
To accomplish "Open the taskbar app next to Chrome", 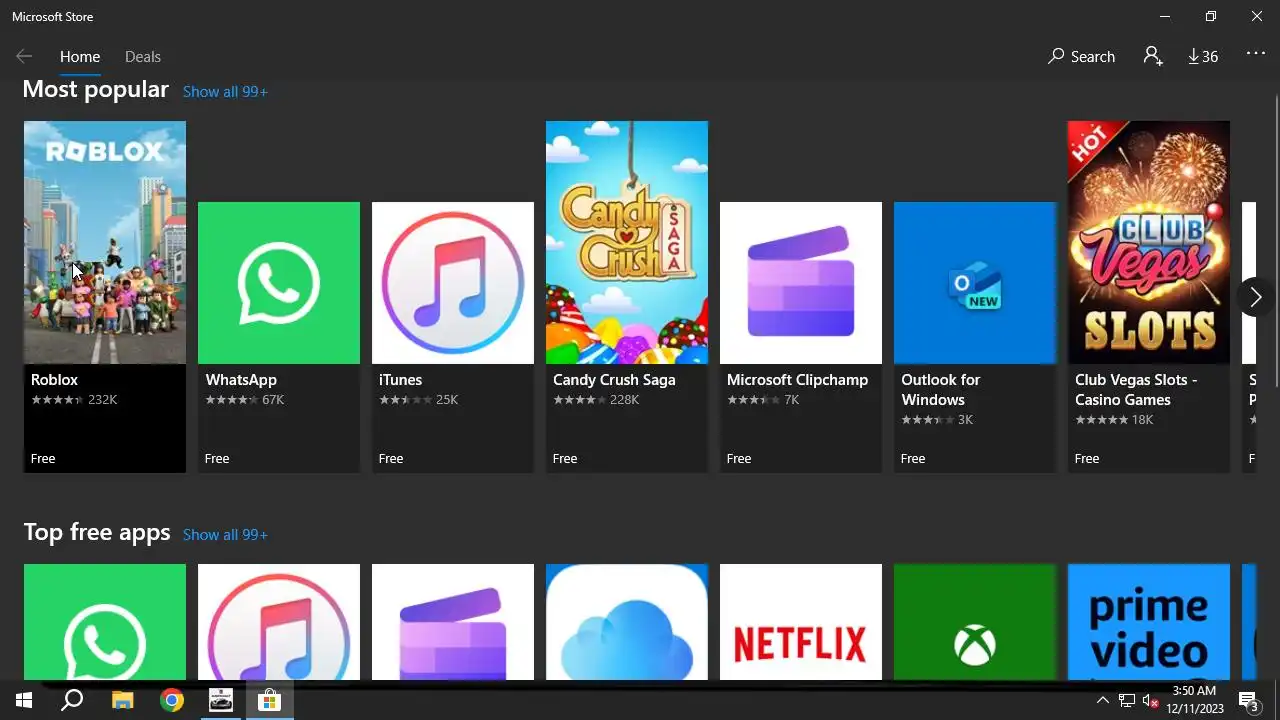I will tap(220, 700).
